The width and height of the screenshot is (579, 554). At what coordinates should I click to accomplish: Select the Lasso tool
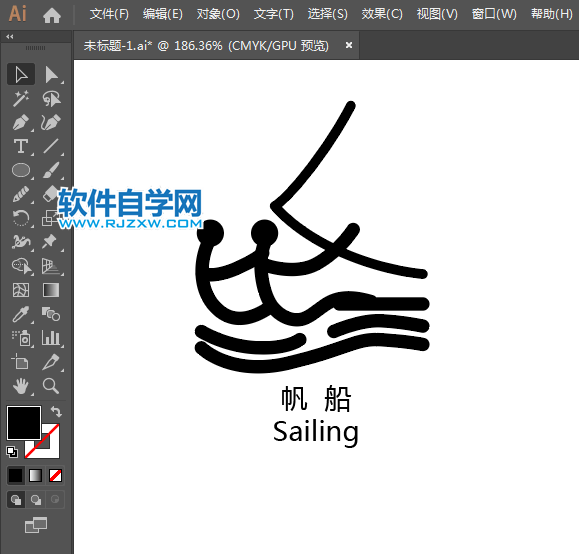coord(51,99)
